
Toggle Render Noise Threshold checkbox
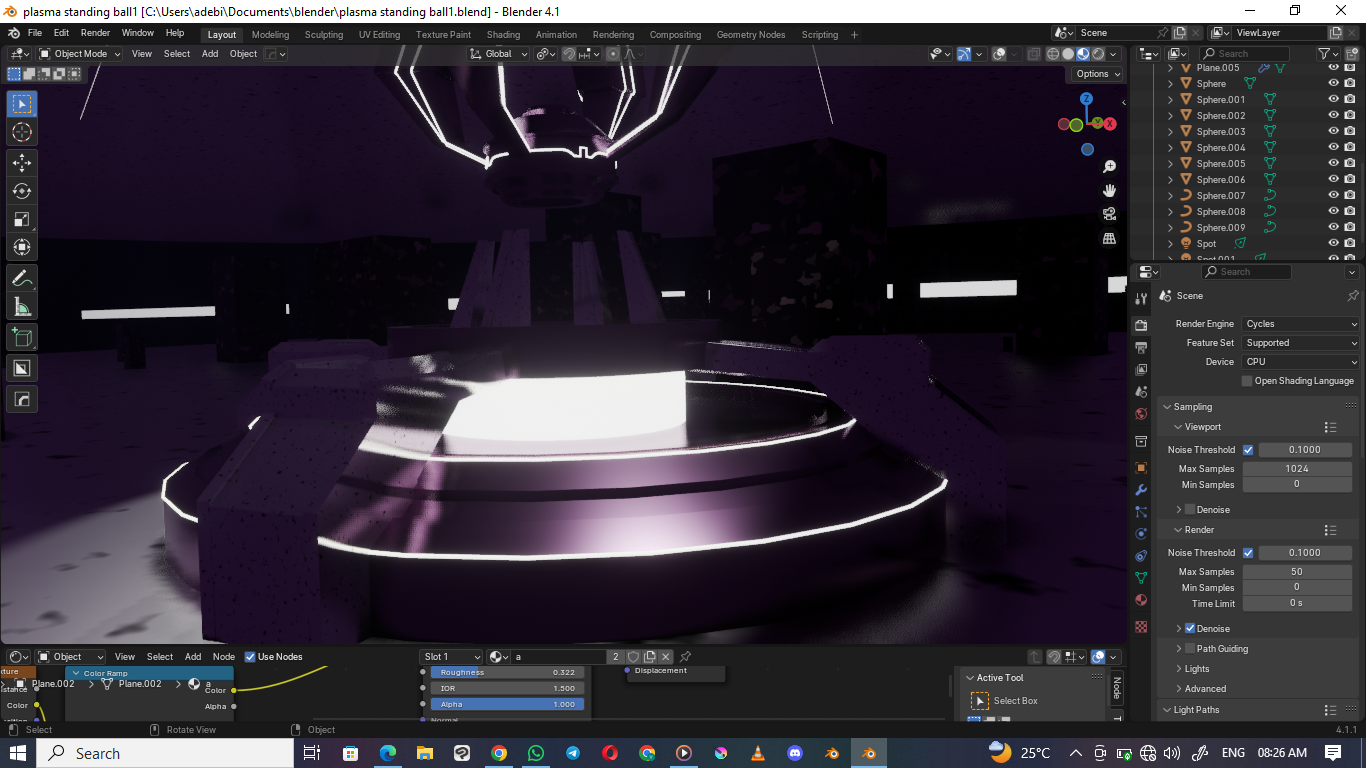1248,553
